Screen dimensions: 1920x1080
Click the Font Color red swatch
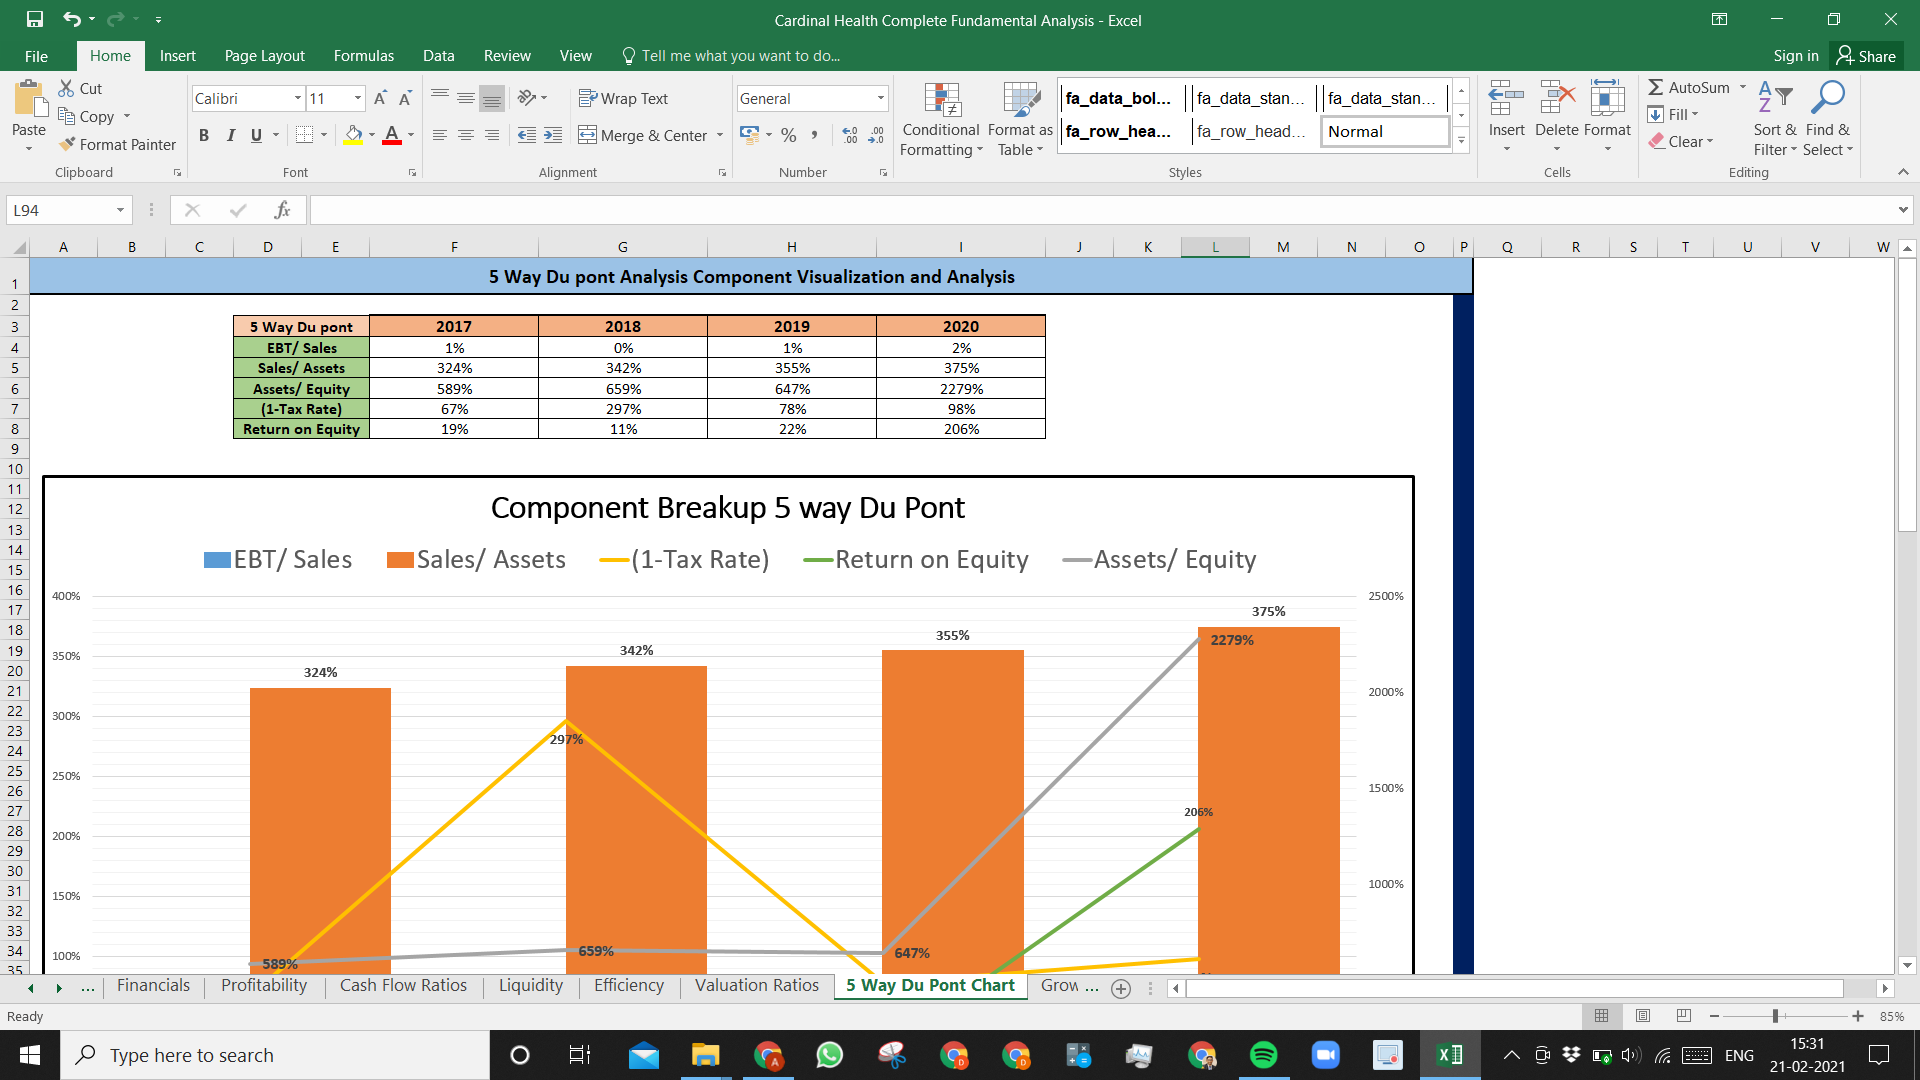tap(392, 135)
